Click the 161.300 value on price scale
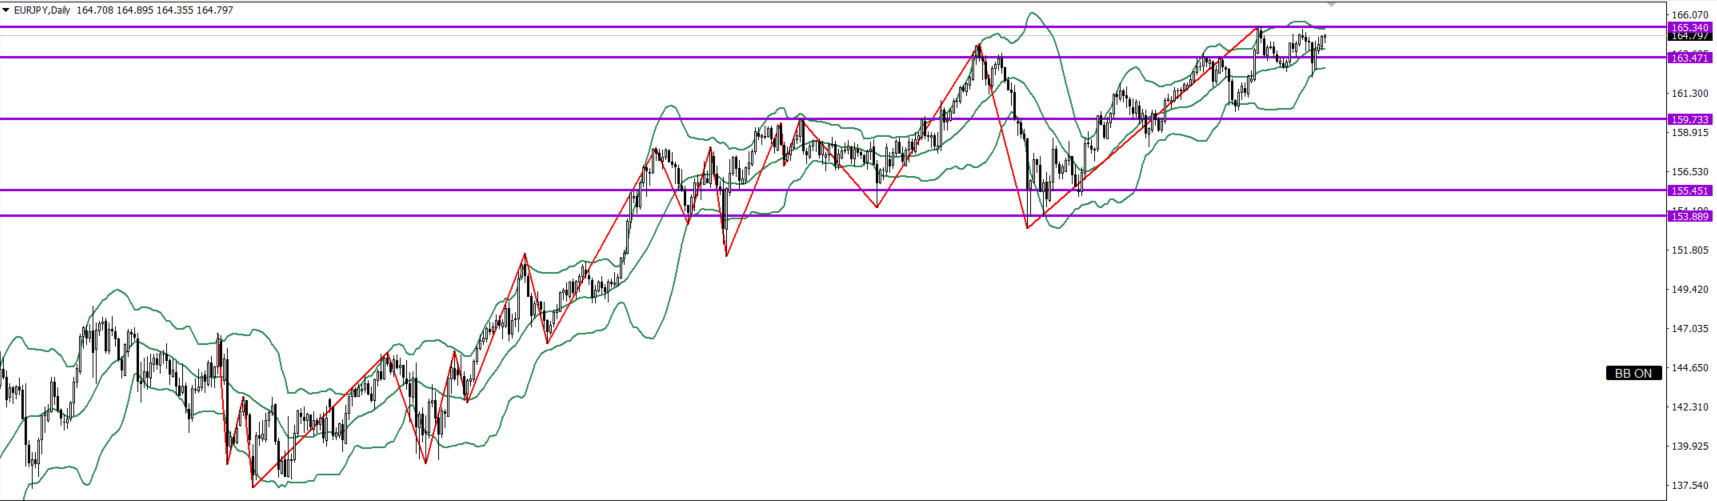Viewport: 1717px width, 501px height. click(1690, 94)
